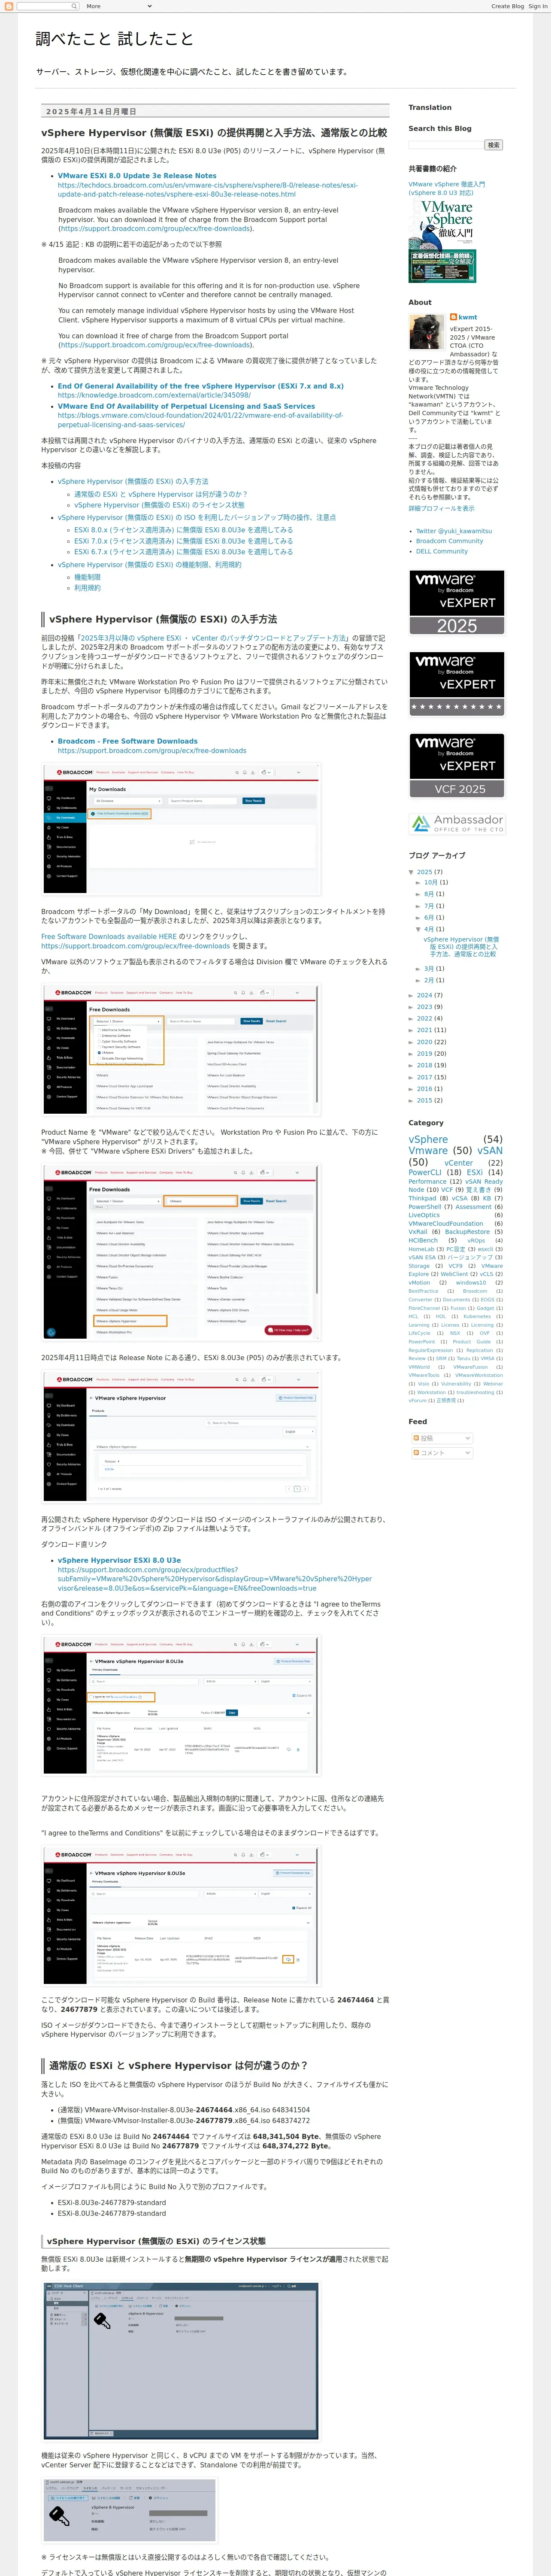The width and height of the screenshot is (551, 2576).
Task: Click the 検索 search button
Action: click(493, 145)
